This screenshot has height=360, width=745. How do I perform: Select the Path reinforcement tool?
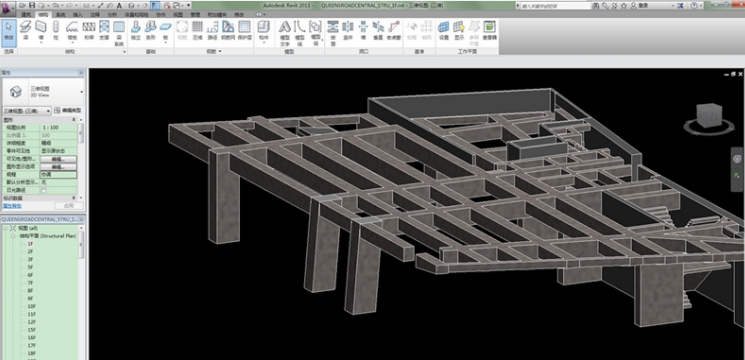[x=212, y=30]
